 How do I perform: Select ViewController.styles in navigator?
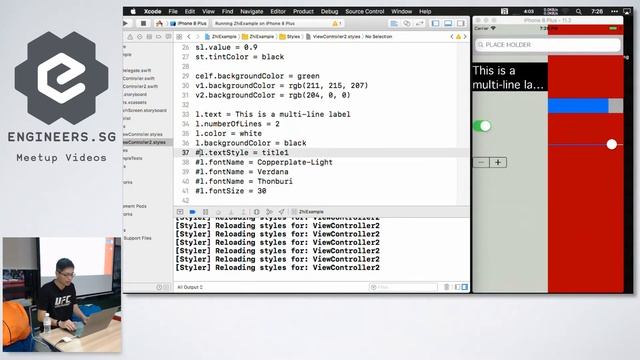pos(142,134)
